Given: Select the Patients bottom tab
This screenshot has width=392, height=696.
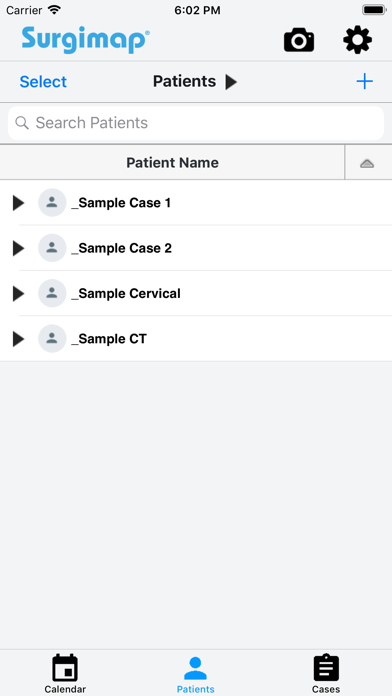Looking at the screenshot, I should [195, 675].
